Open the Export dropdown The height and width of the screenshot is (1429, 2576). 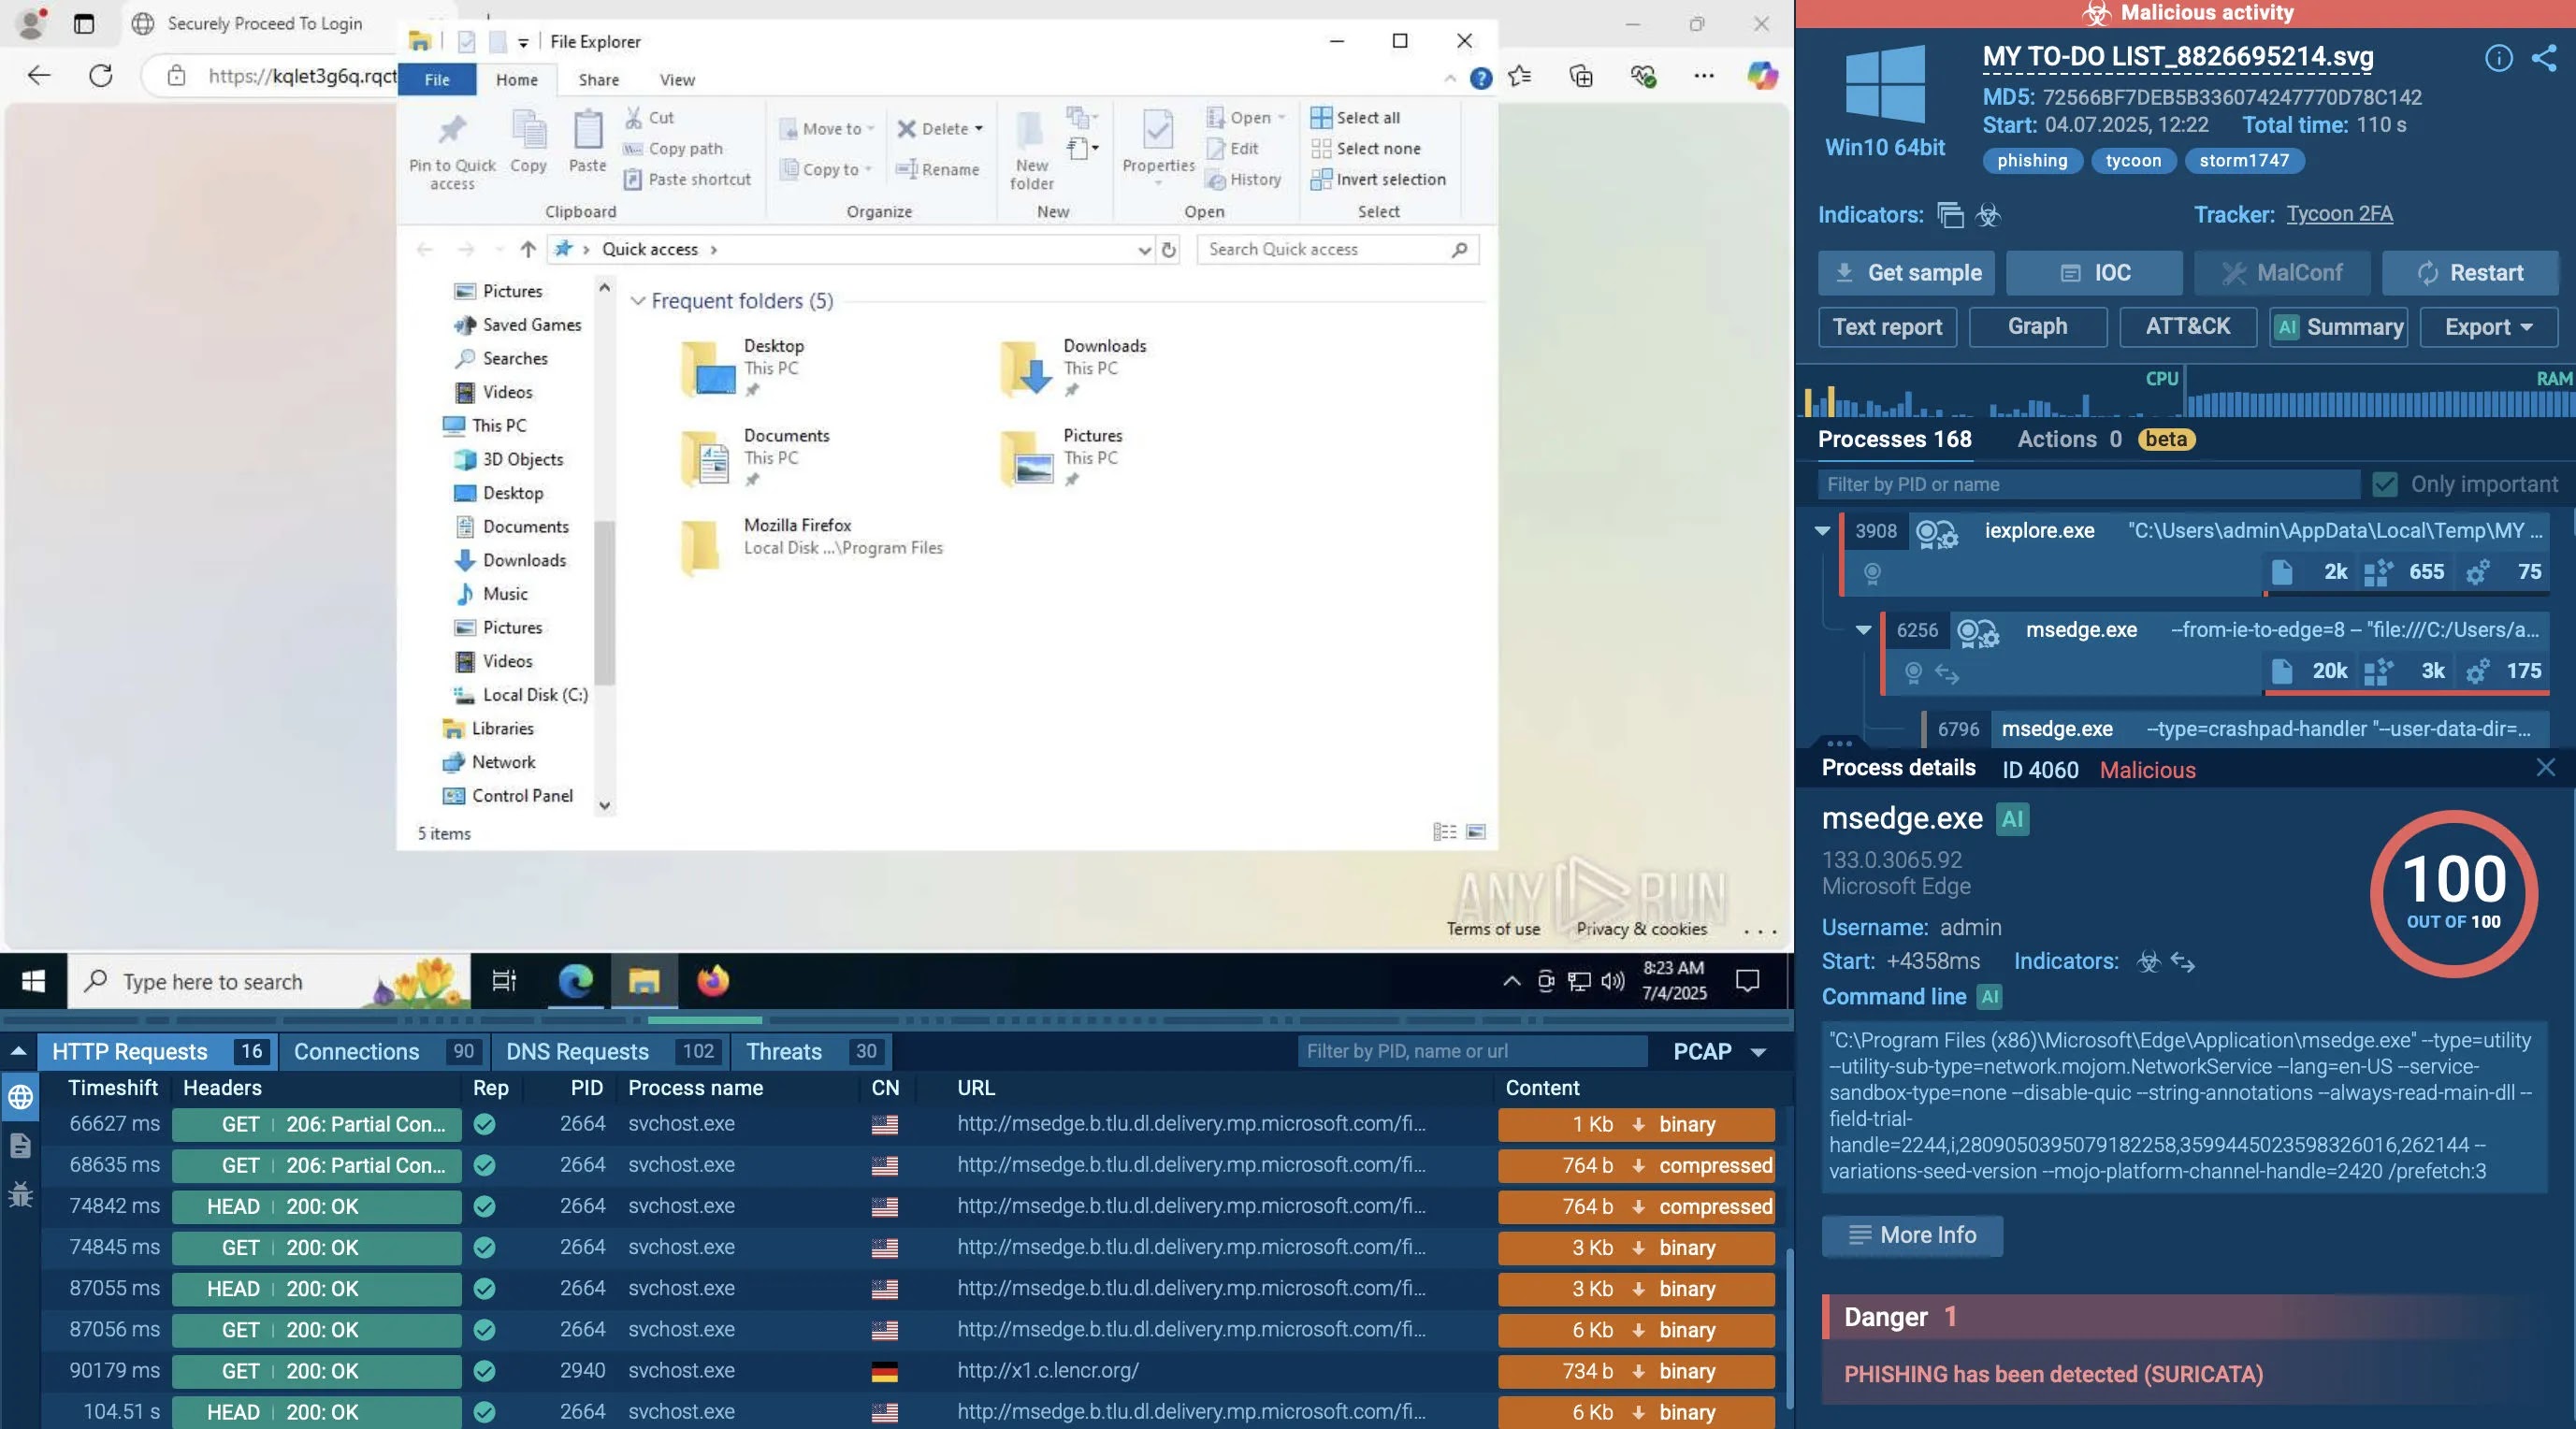coord(2488,327)
